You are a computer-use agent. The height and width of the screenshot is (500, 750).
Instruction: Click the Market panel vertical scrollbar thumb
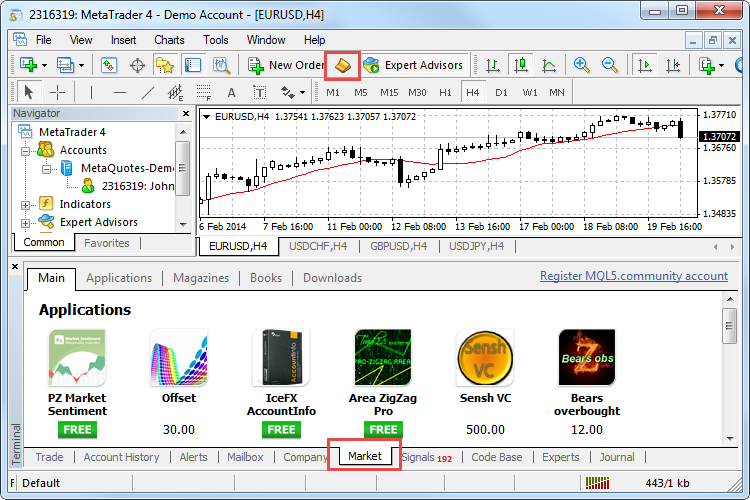[729, 326]
